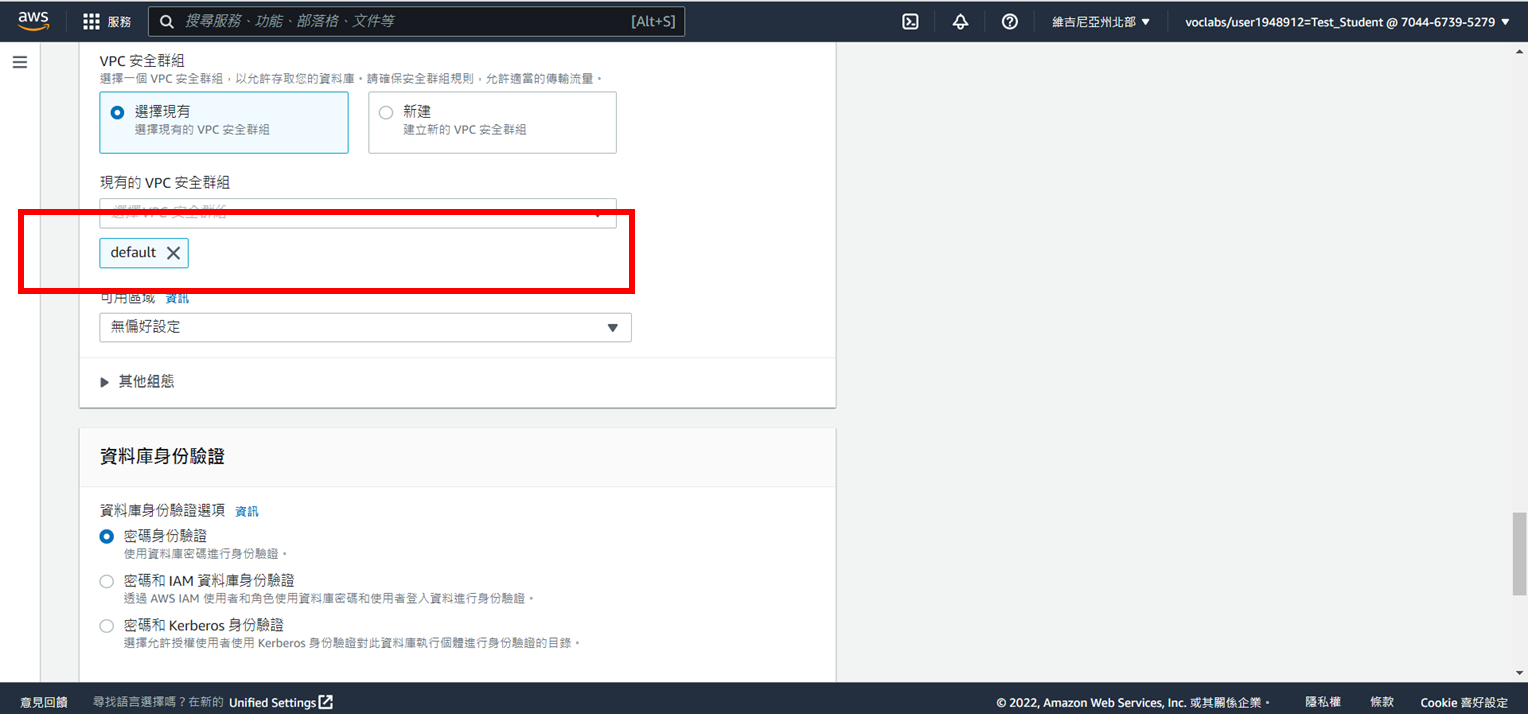Open the 隱私權 footer link
This screenshot has width=1528, height=714.
coord(1322,701)
